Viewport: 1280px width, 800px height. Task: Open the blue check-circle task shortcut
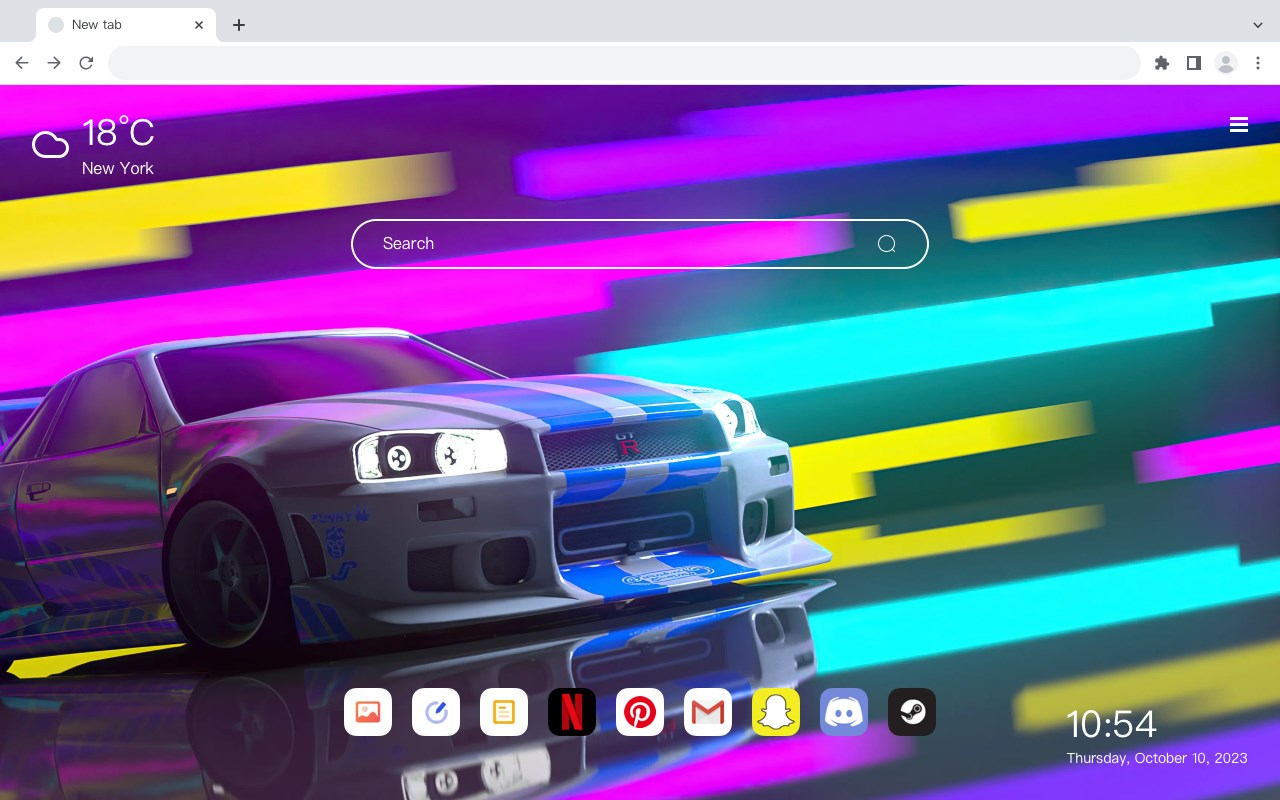(x=436, y=712)
